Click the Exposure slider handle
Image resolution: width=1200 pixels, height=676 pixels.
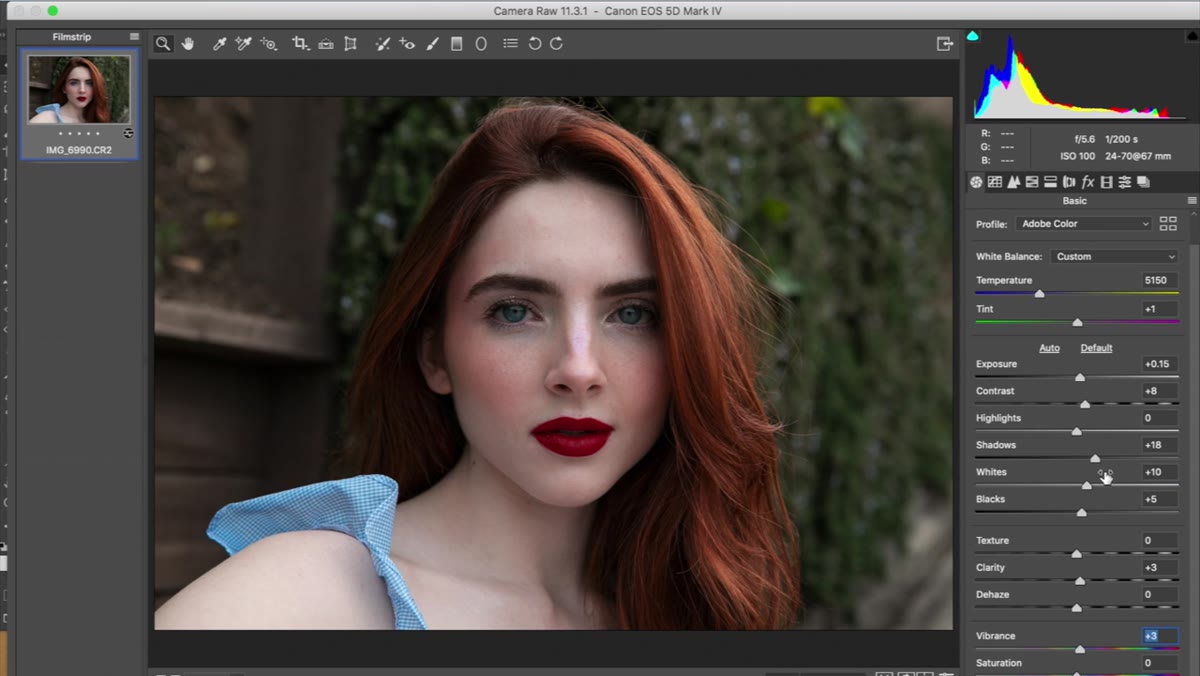pos(1080,377)
